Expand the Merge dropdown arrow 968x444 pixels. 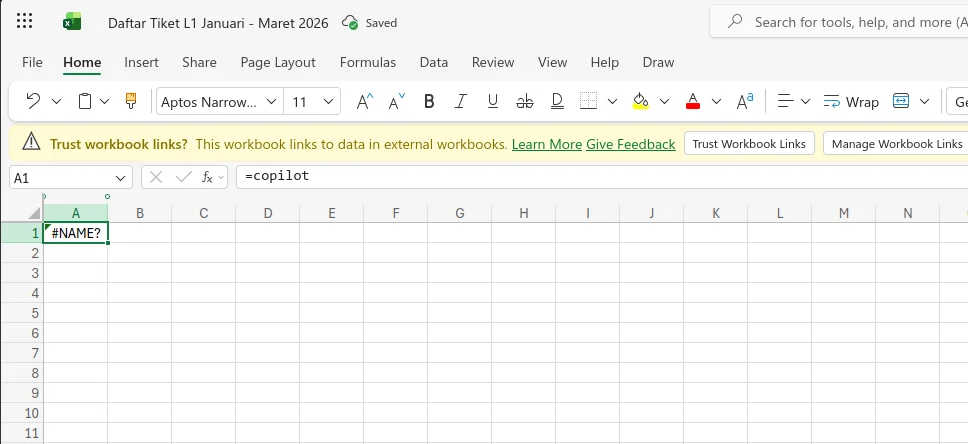(x=924, y=101)
